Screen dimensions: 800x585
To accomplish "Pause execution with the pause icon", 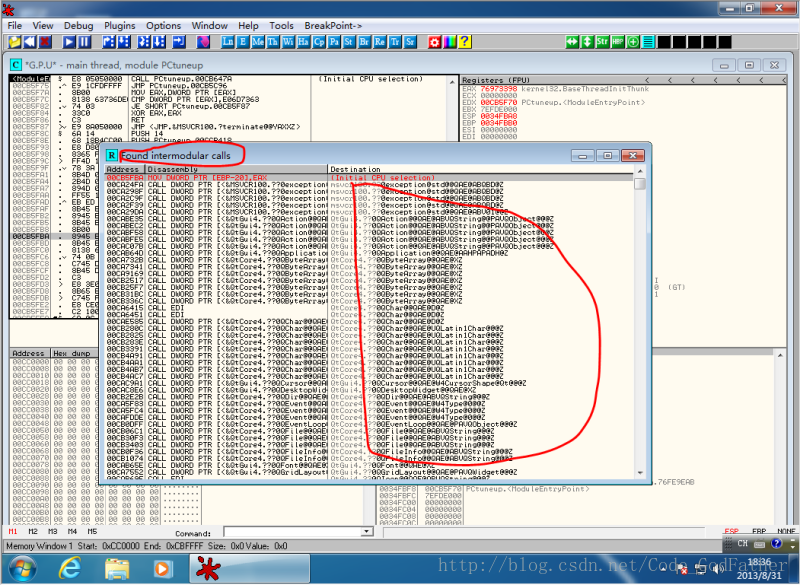I will pos(84,42).
